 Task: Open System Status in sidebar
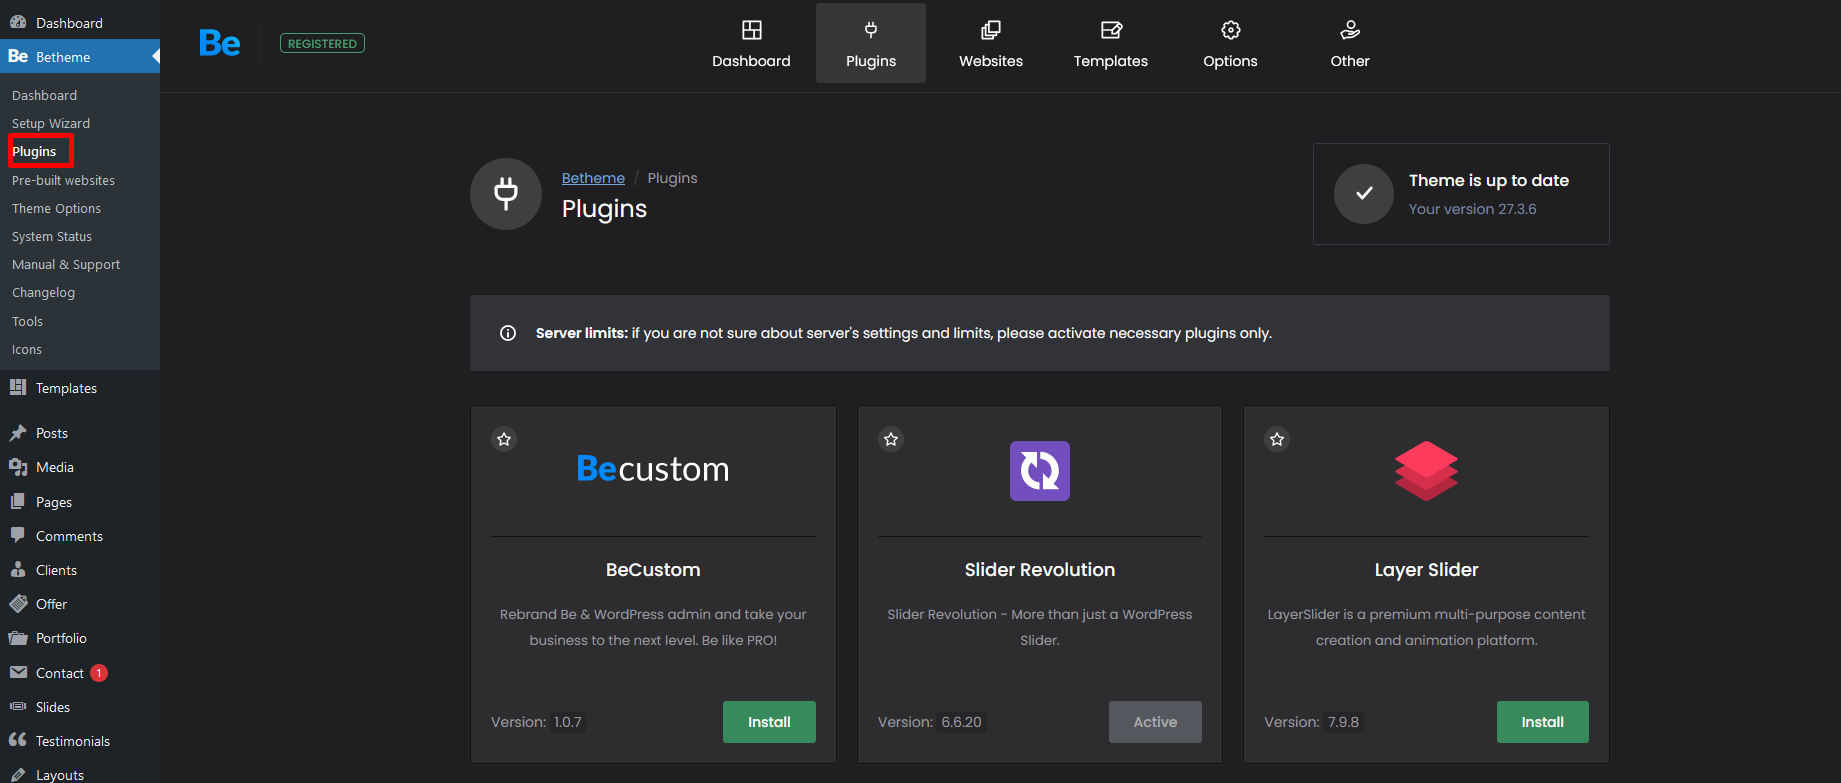pyautogui.click(x=52, y=236)
